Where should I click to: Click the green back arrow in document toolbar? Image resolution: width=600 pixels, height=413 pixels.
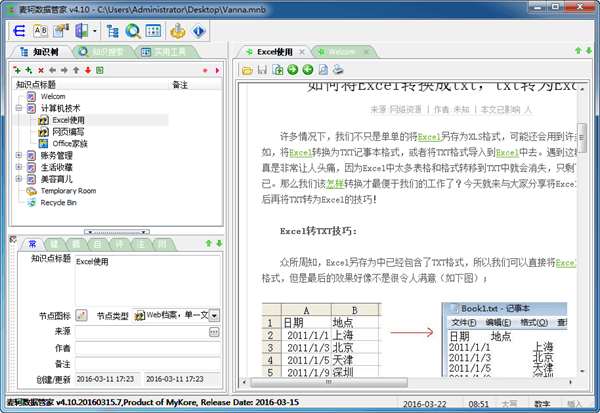(308, 69)
